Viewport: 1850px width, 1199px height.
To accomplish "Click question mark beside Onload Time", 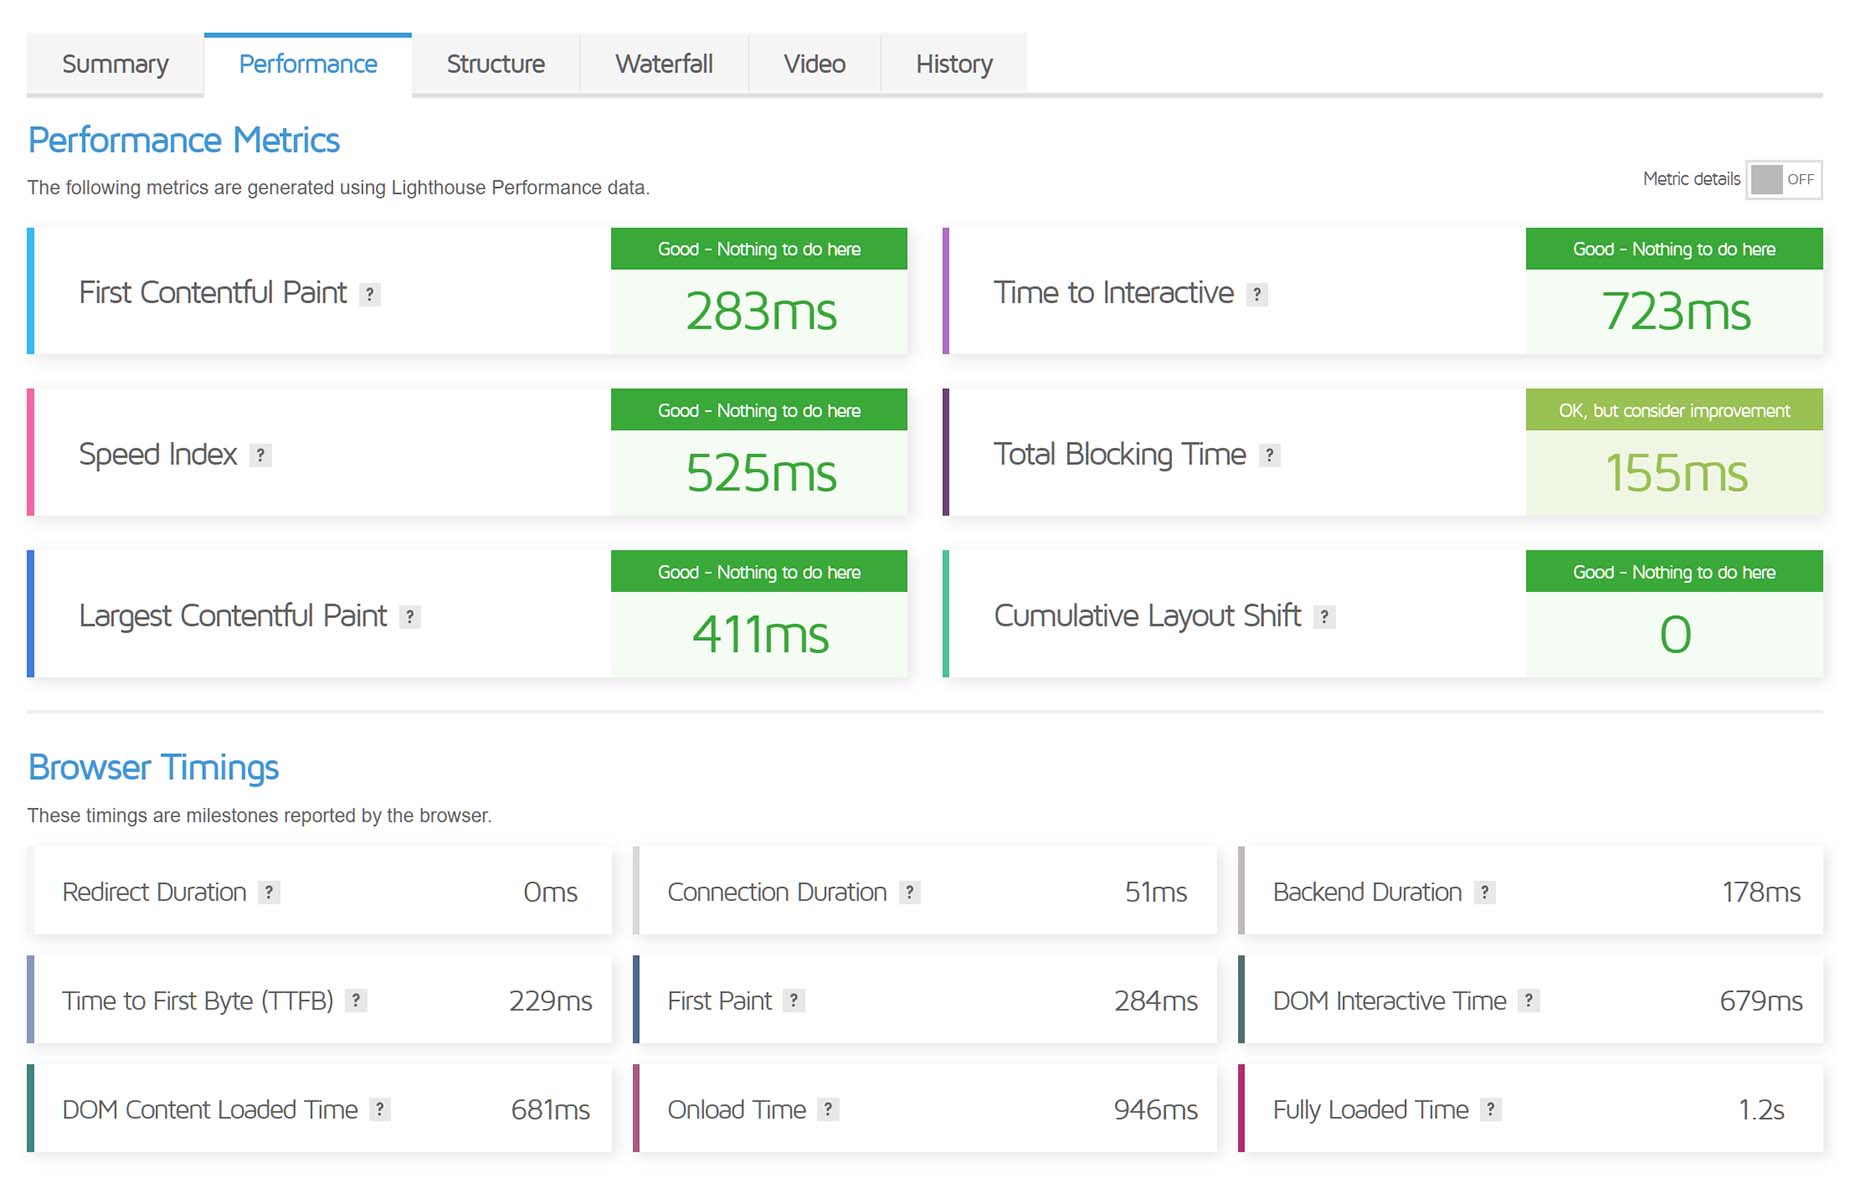I will pyautogui.click(x=828, y=1109).
